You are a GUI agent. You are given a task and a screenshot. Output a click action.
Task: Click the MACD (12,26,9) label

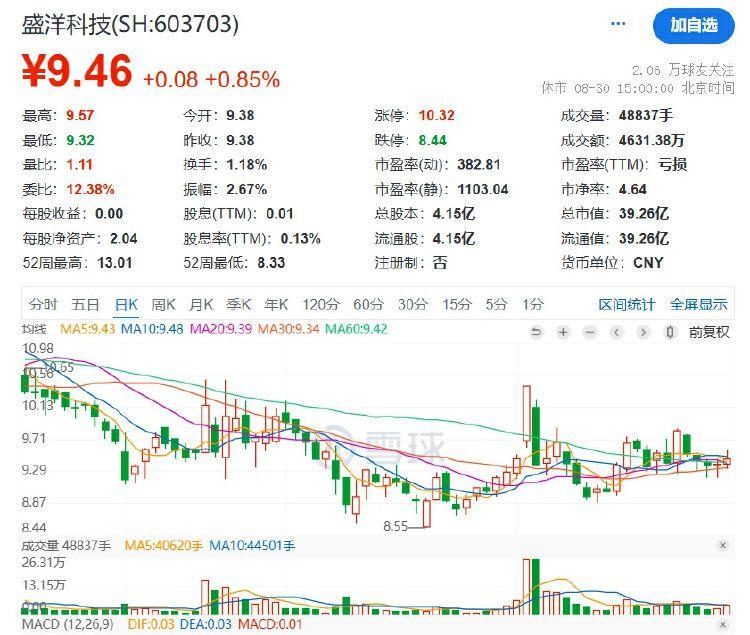coord(67,624)
